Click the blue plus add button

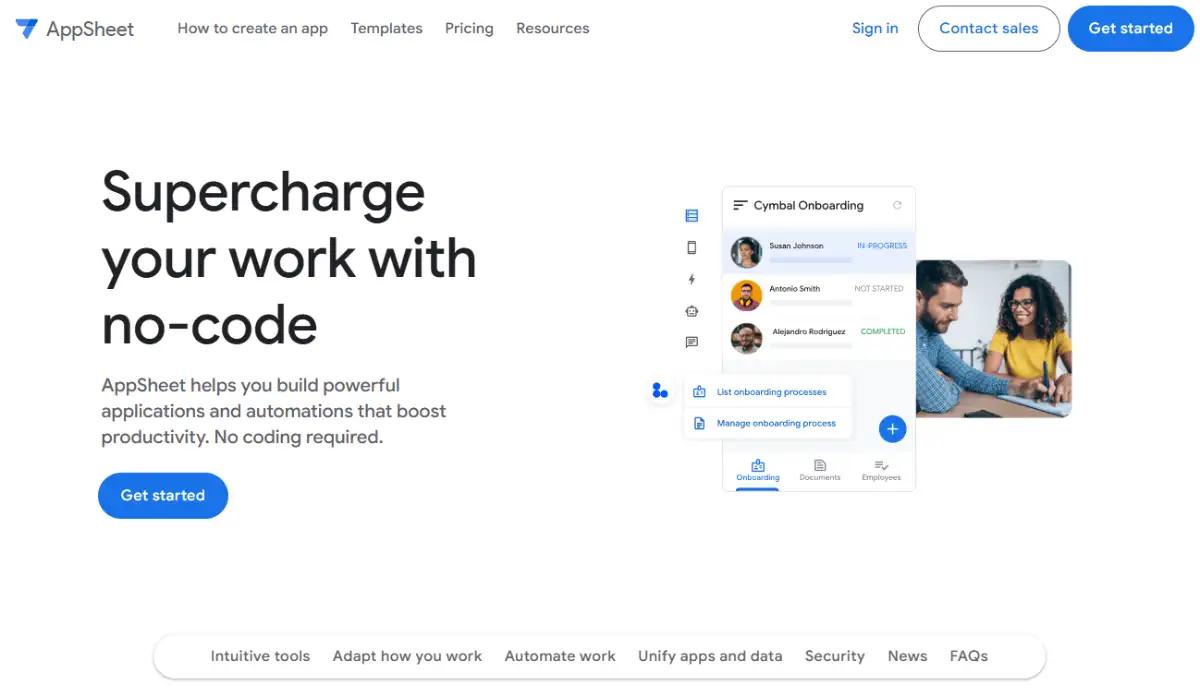pos(892,429)
